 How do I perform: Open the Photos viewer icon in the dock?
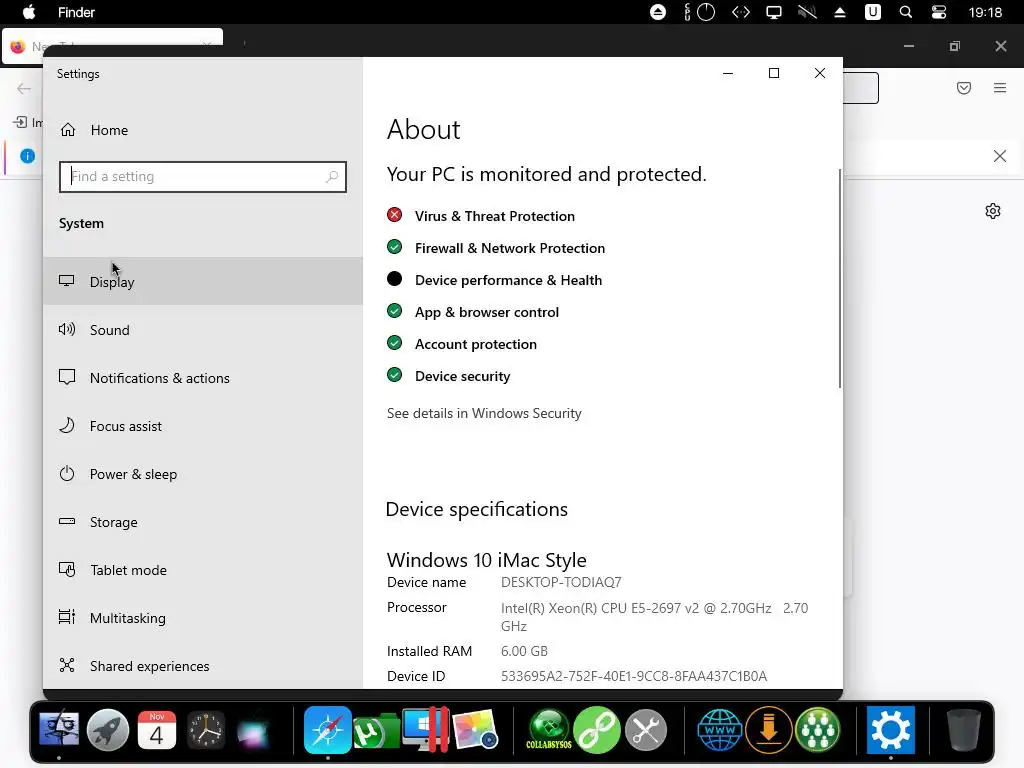coord(475,729)
